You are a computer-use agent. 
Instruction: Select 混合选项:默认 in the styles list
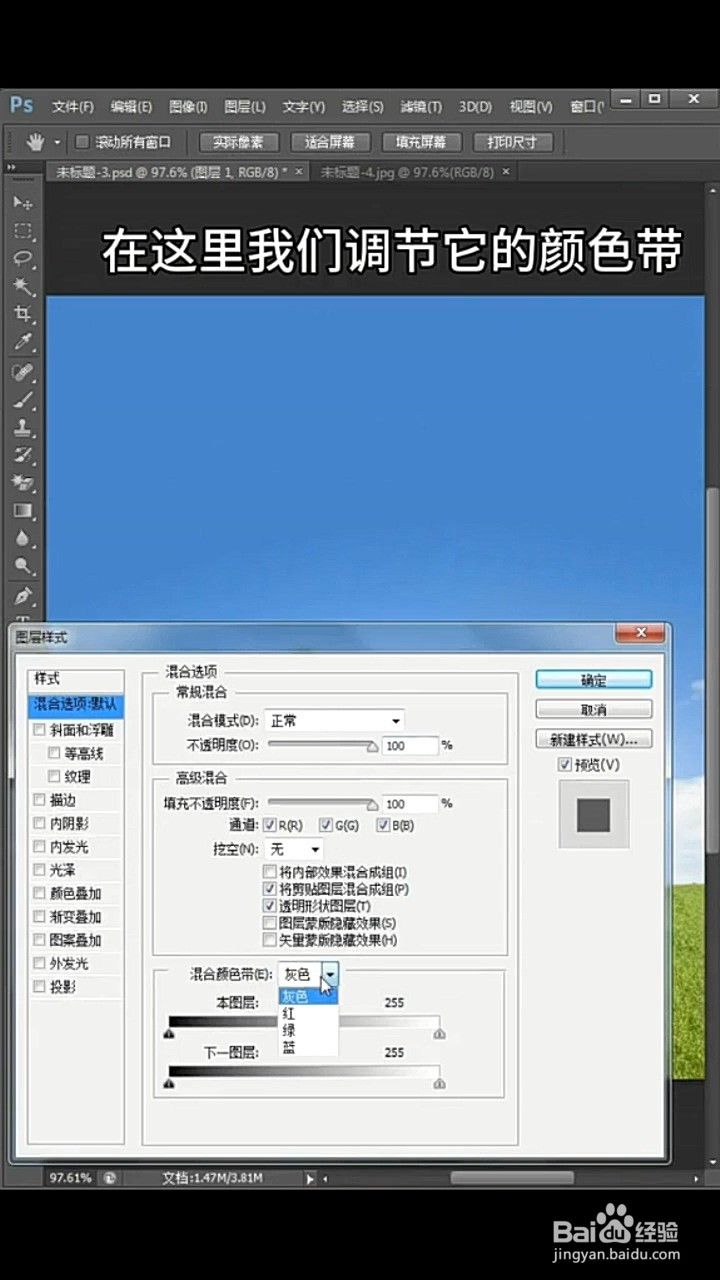click(76, 704)
